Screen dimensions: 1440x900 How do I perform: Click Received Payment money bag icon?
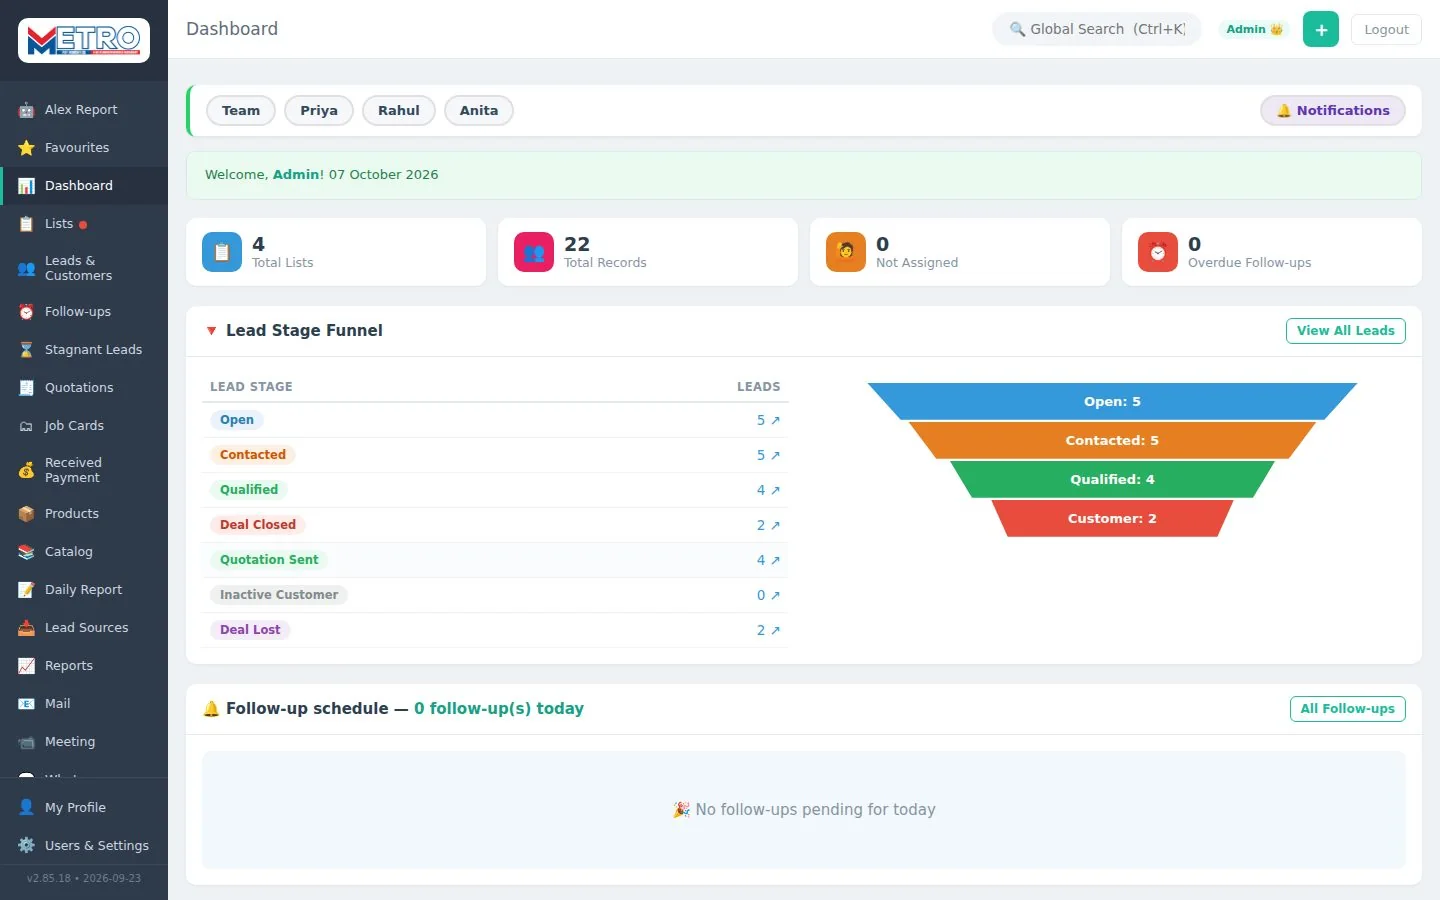click(26, 470)
